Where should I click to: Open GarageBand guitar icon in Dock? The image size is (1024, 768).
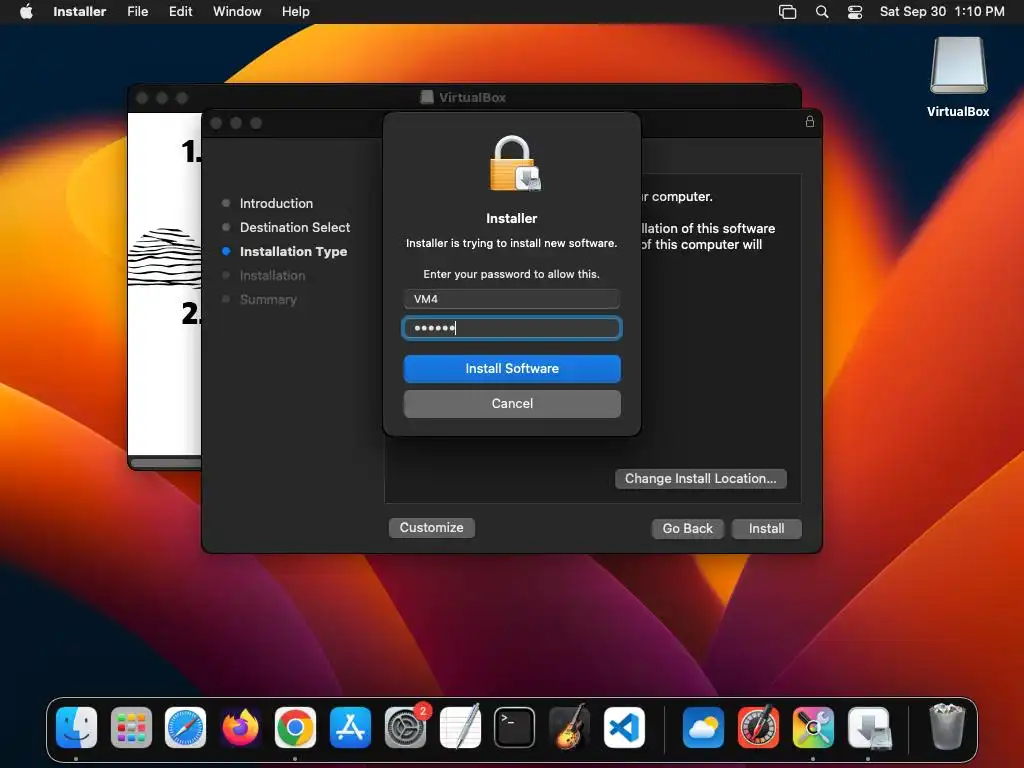[569, 728]
